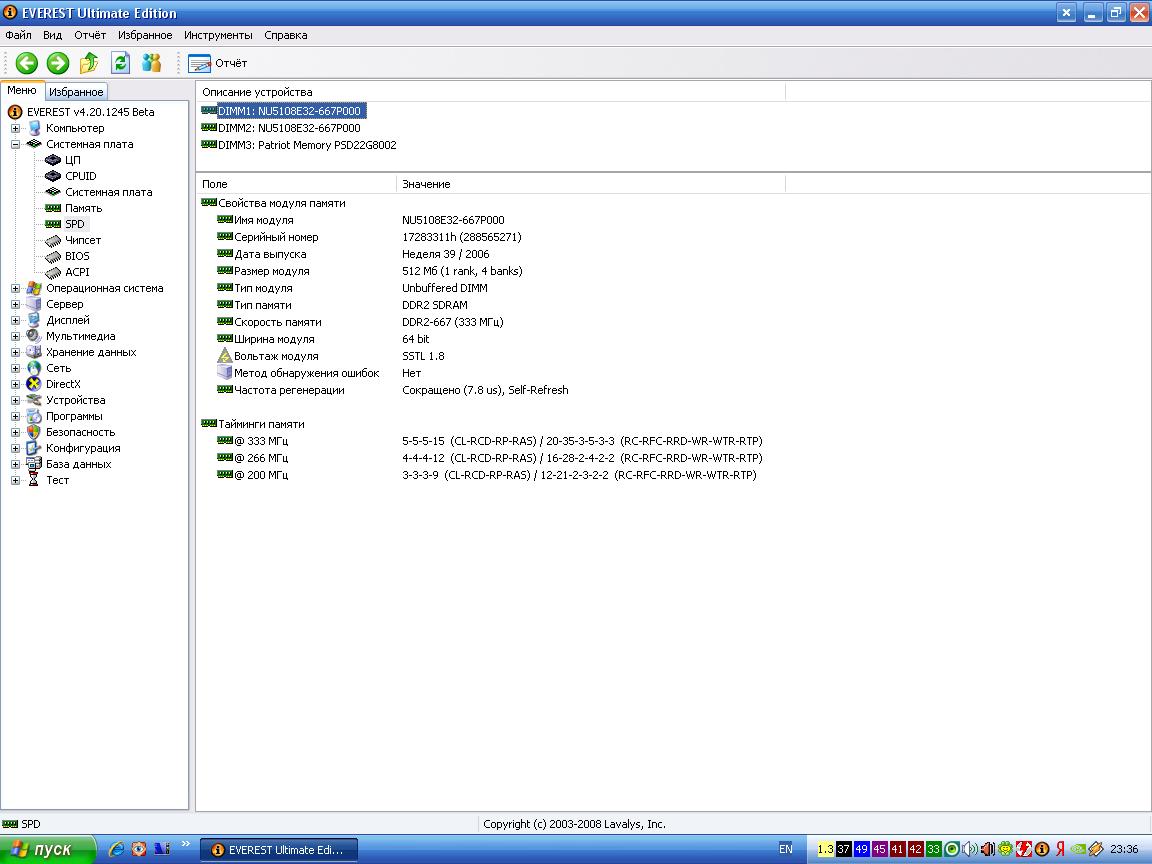The width and height of the screenshot is (1152, 864).
Task: Click the База данных tree icon
Action: 34,464
